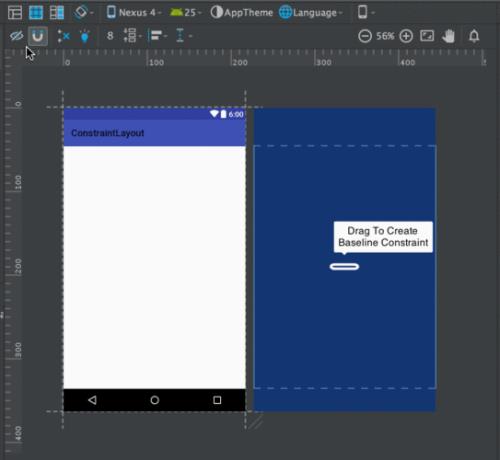Click the Infer Constraints lightbulb icon
This screenshot has height=460, width=500.
(85, 36)
